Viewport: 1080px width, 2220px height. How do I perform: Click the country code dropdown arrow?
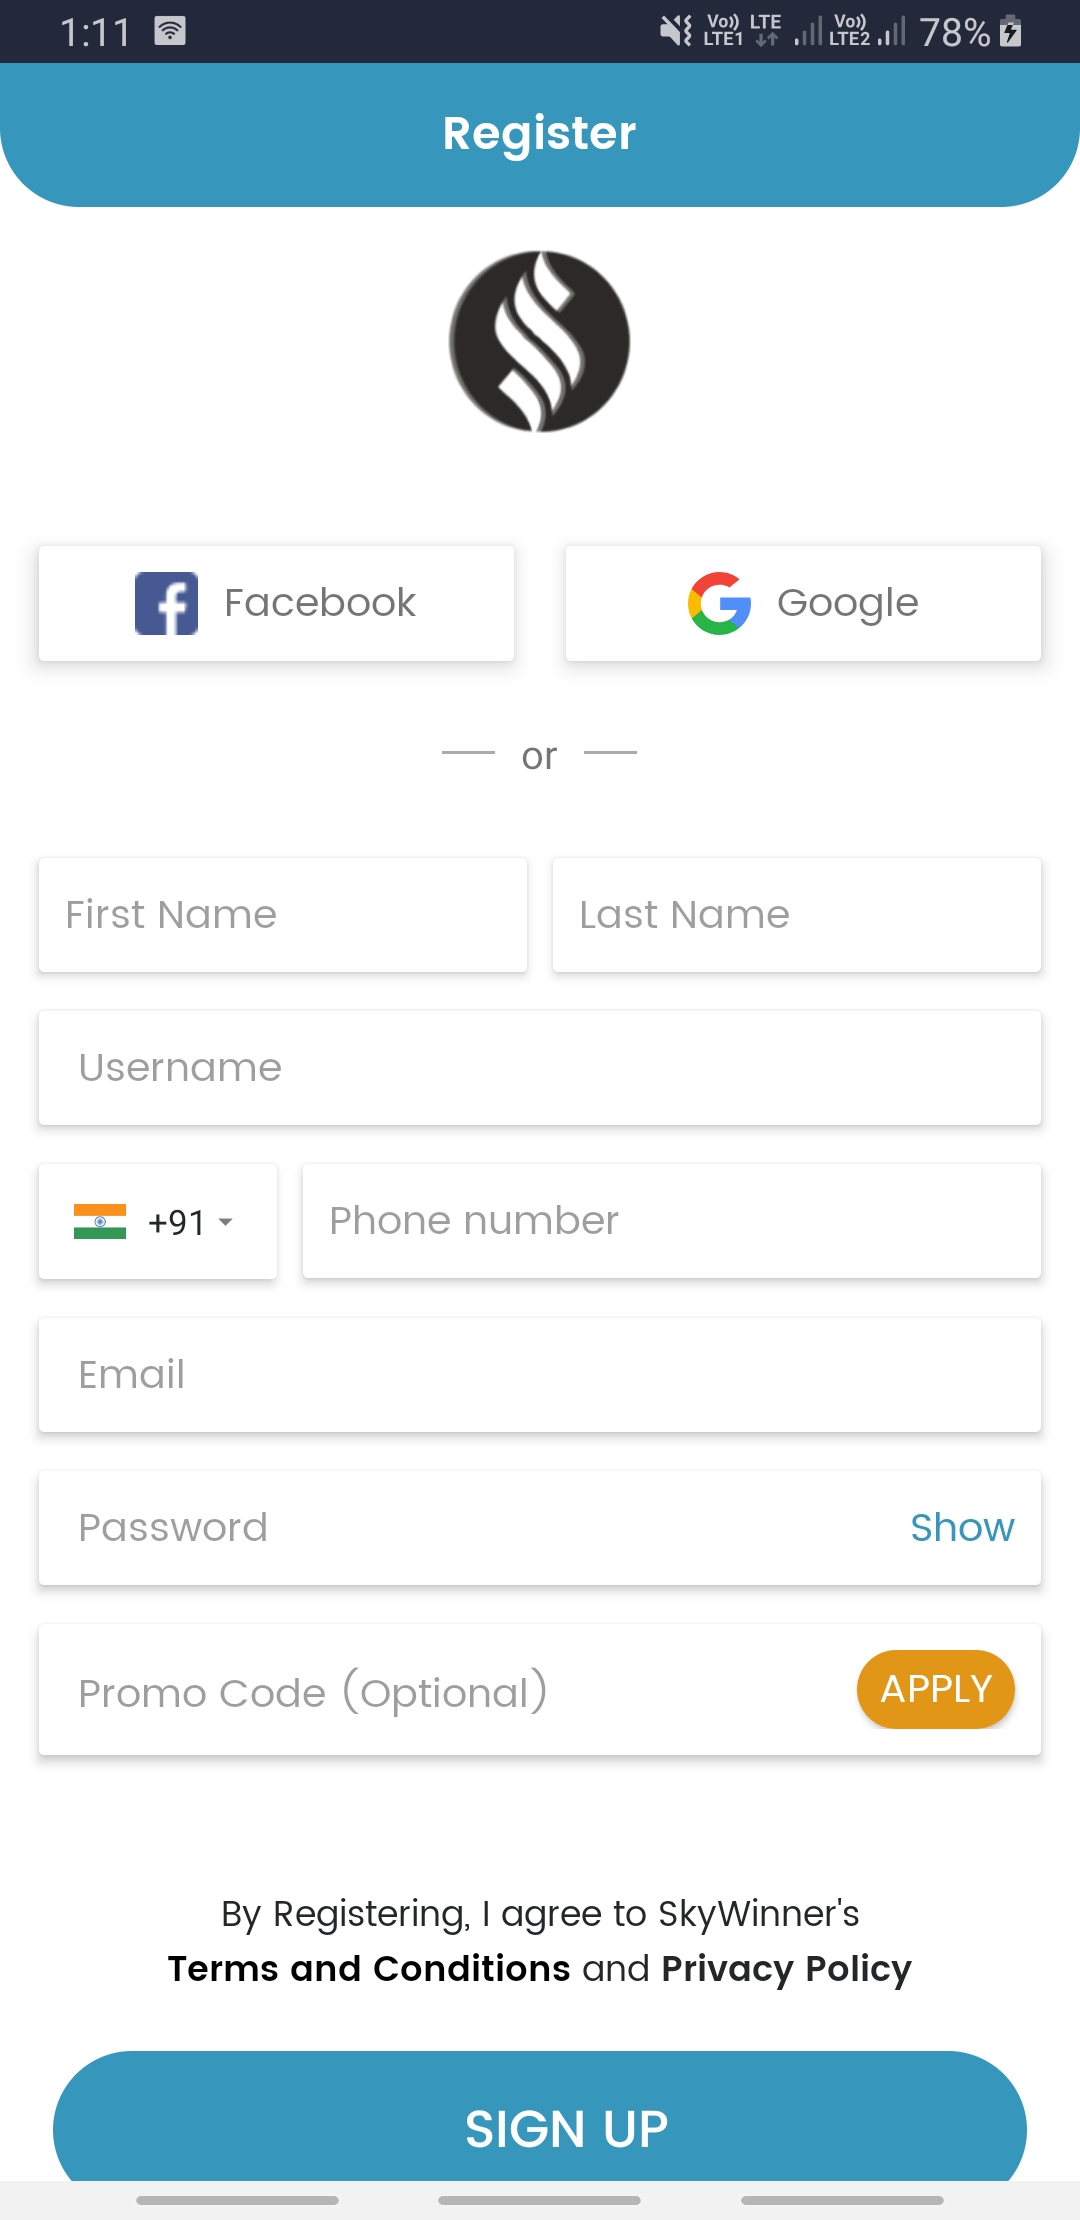click(x=226, y=1222)
